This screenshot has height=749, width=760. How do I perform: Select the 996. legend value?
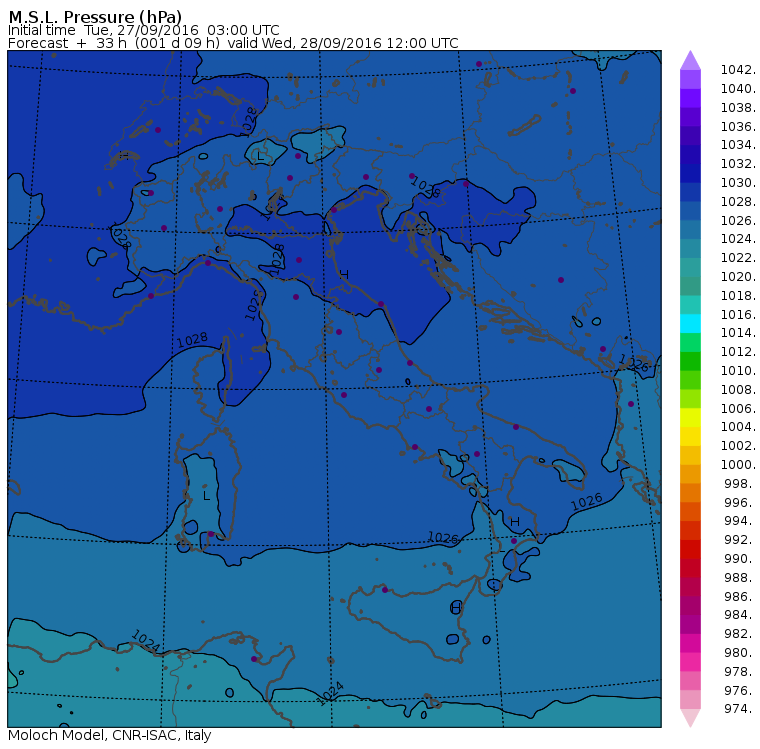click(740, 503)
